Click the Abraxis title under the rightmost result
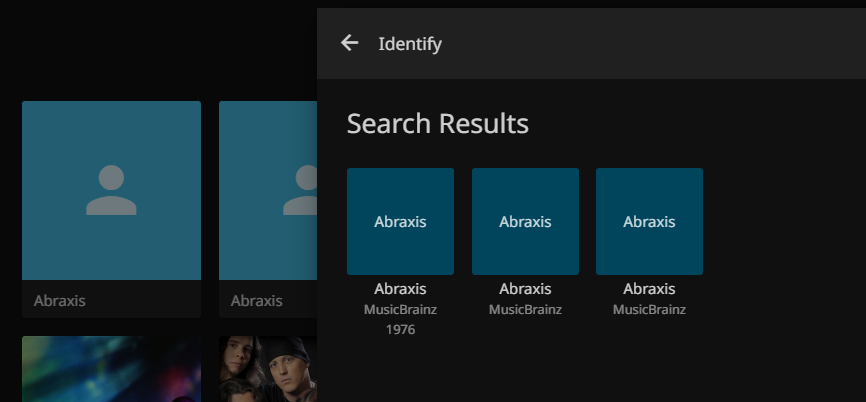The height and width of the screenshot is (402, 866). click(649, 289)
